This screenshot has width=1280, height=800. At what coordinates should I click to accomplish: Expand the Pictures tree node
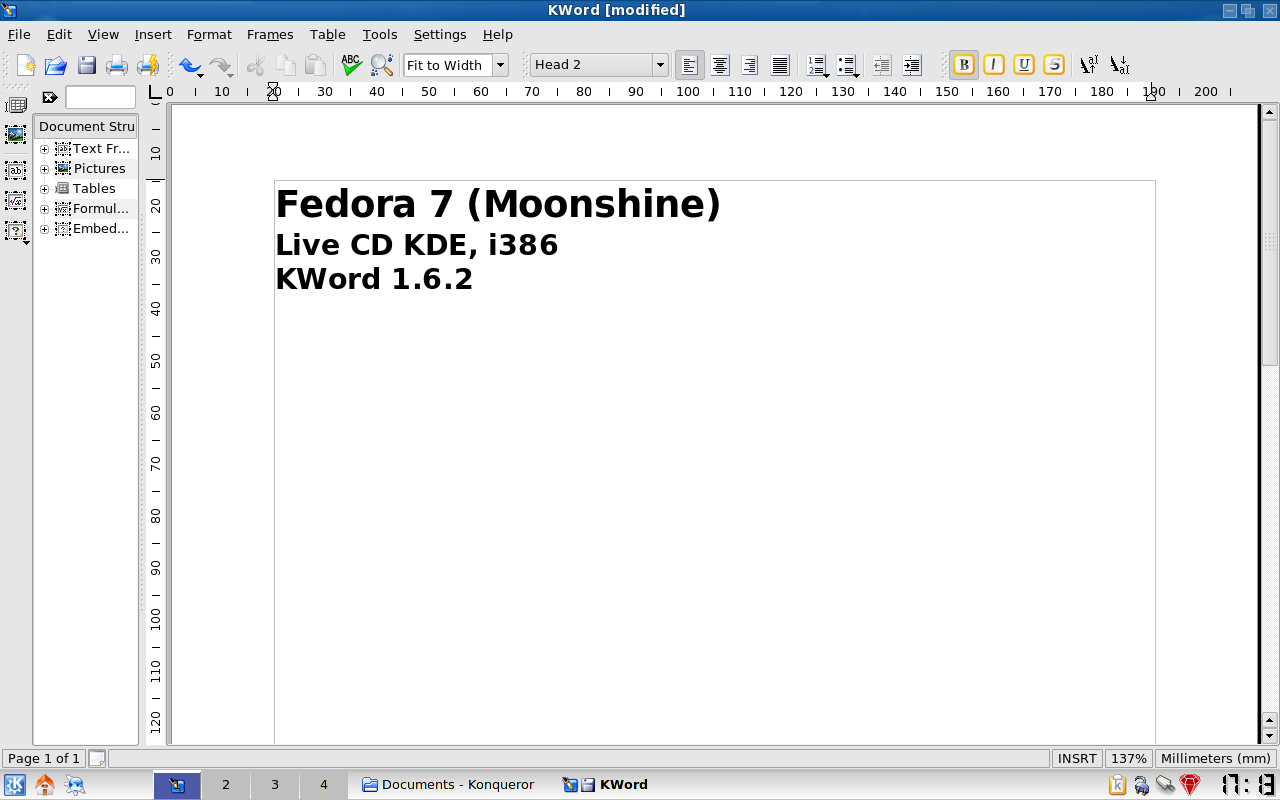(x=44, y=169)
